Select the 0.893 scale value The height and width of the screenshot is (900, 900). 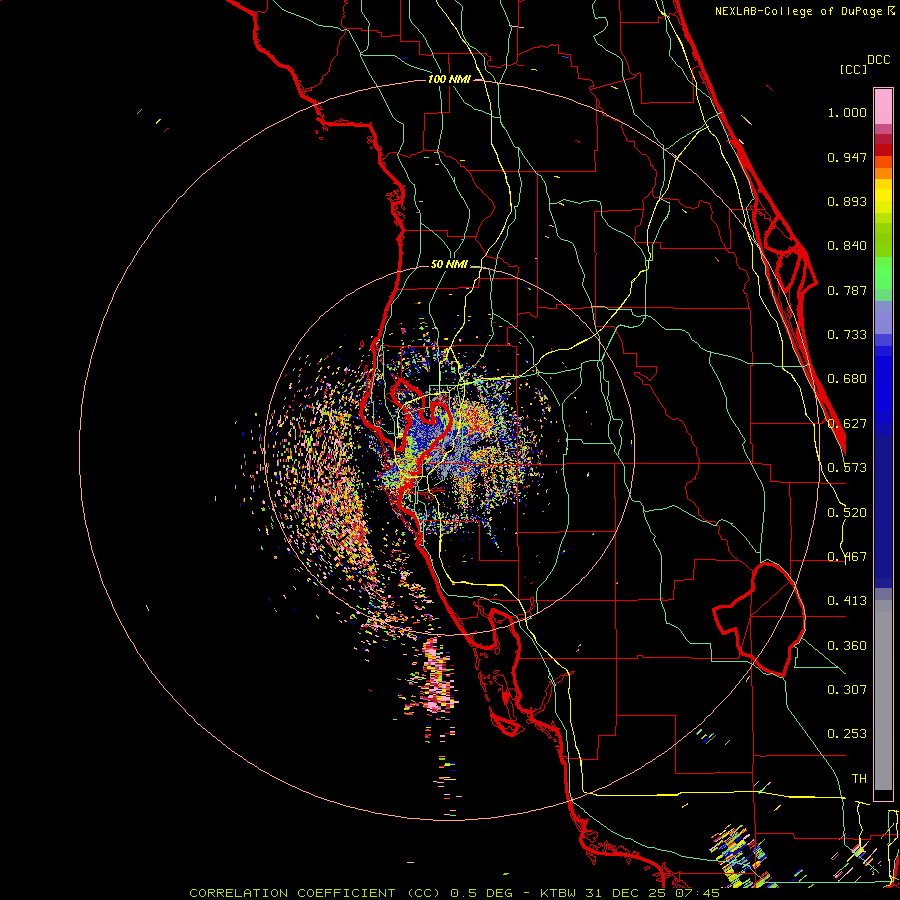pos(847,201)
